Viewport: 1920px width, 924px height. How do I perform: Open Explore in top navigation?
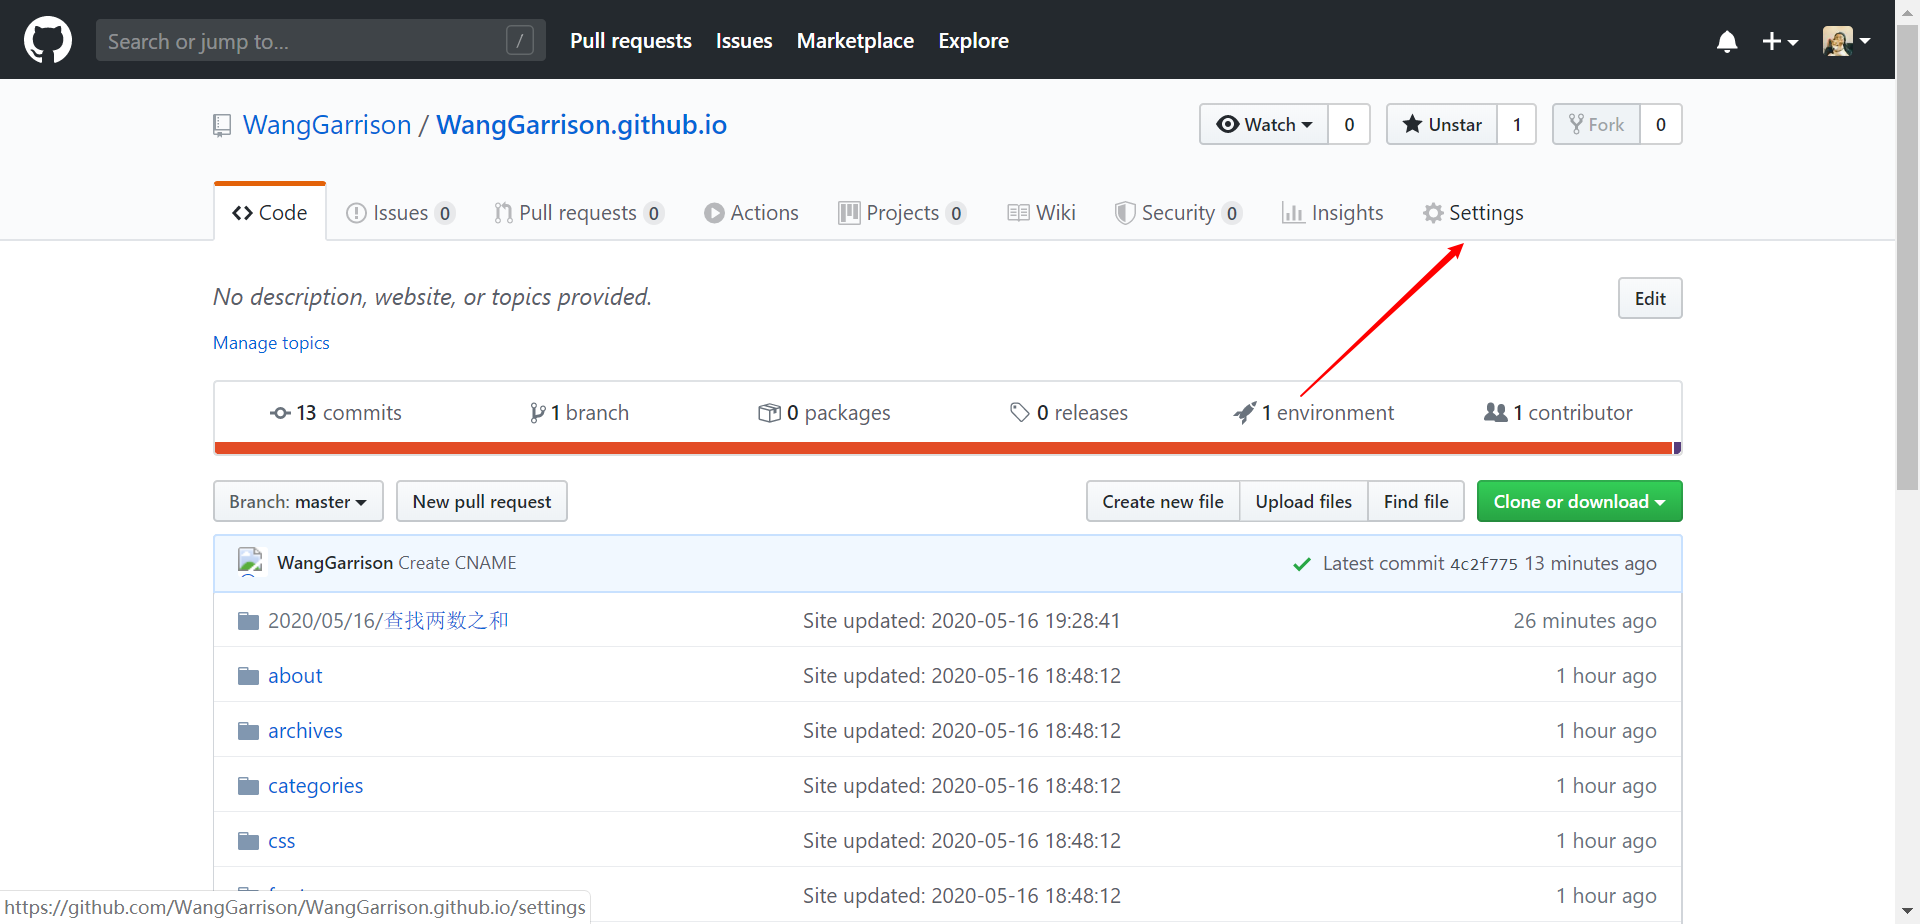tap(973, 41)
